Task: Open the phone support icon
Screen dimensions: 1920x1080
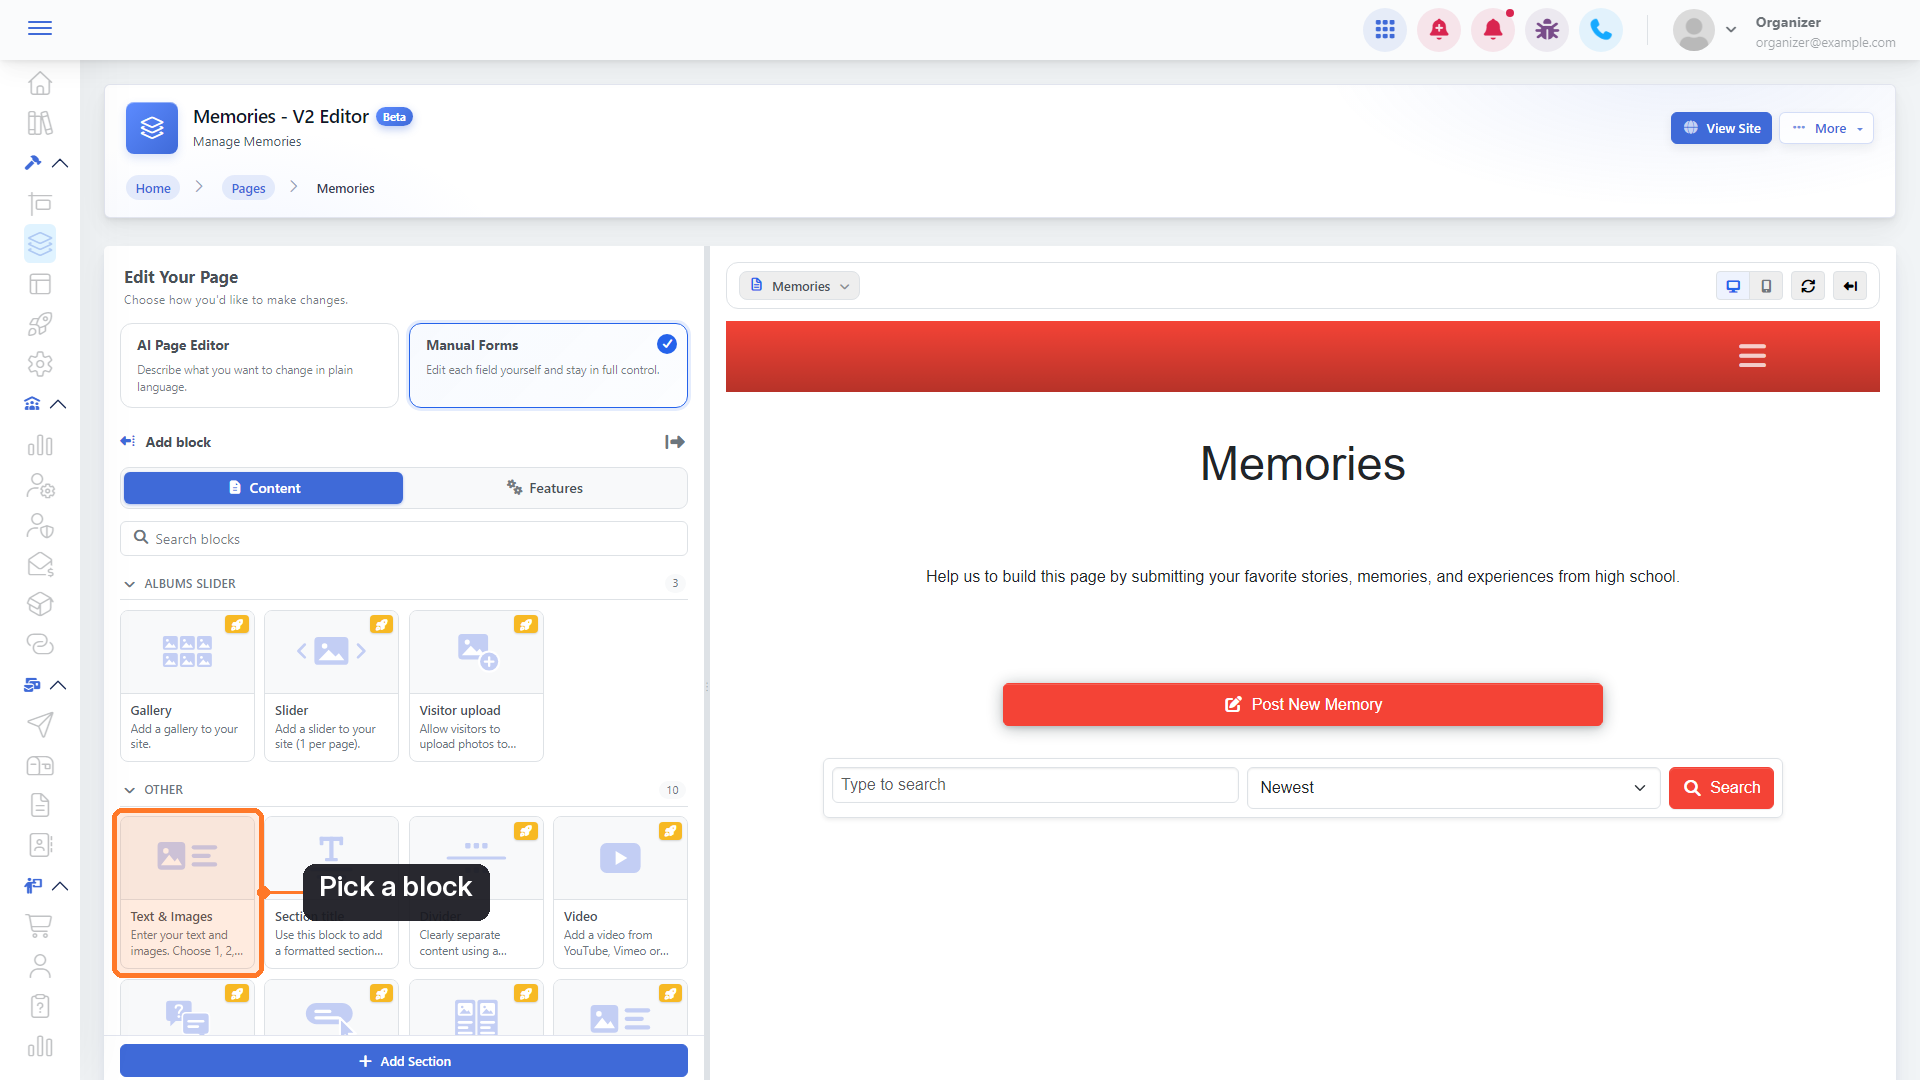Action: [x=1601, y=30]
